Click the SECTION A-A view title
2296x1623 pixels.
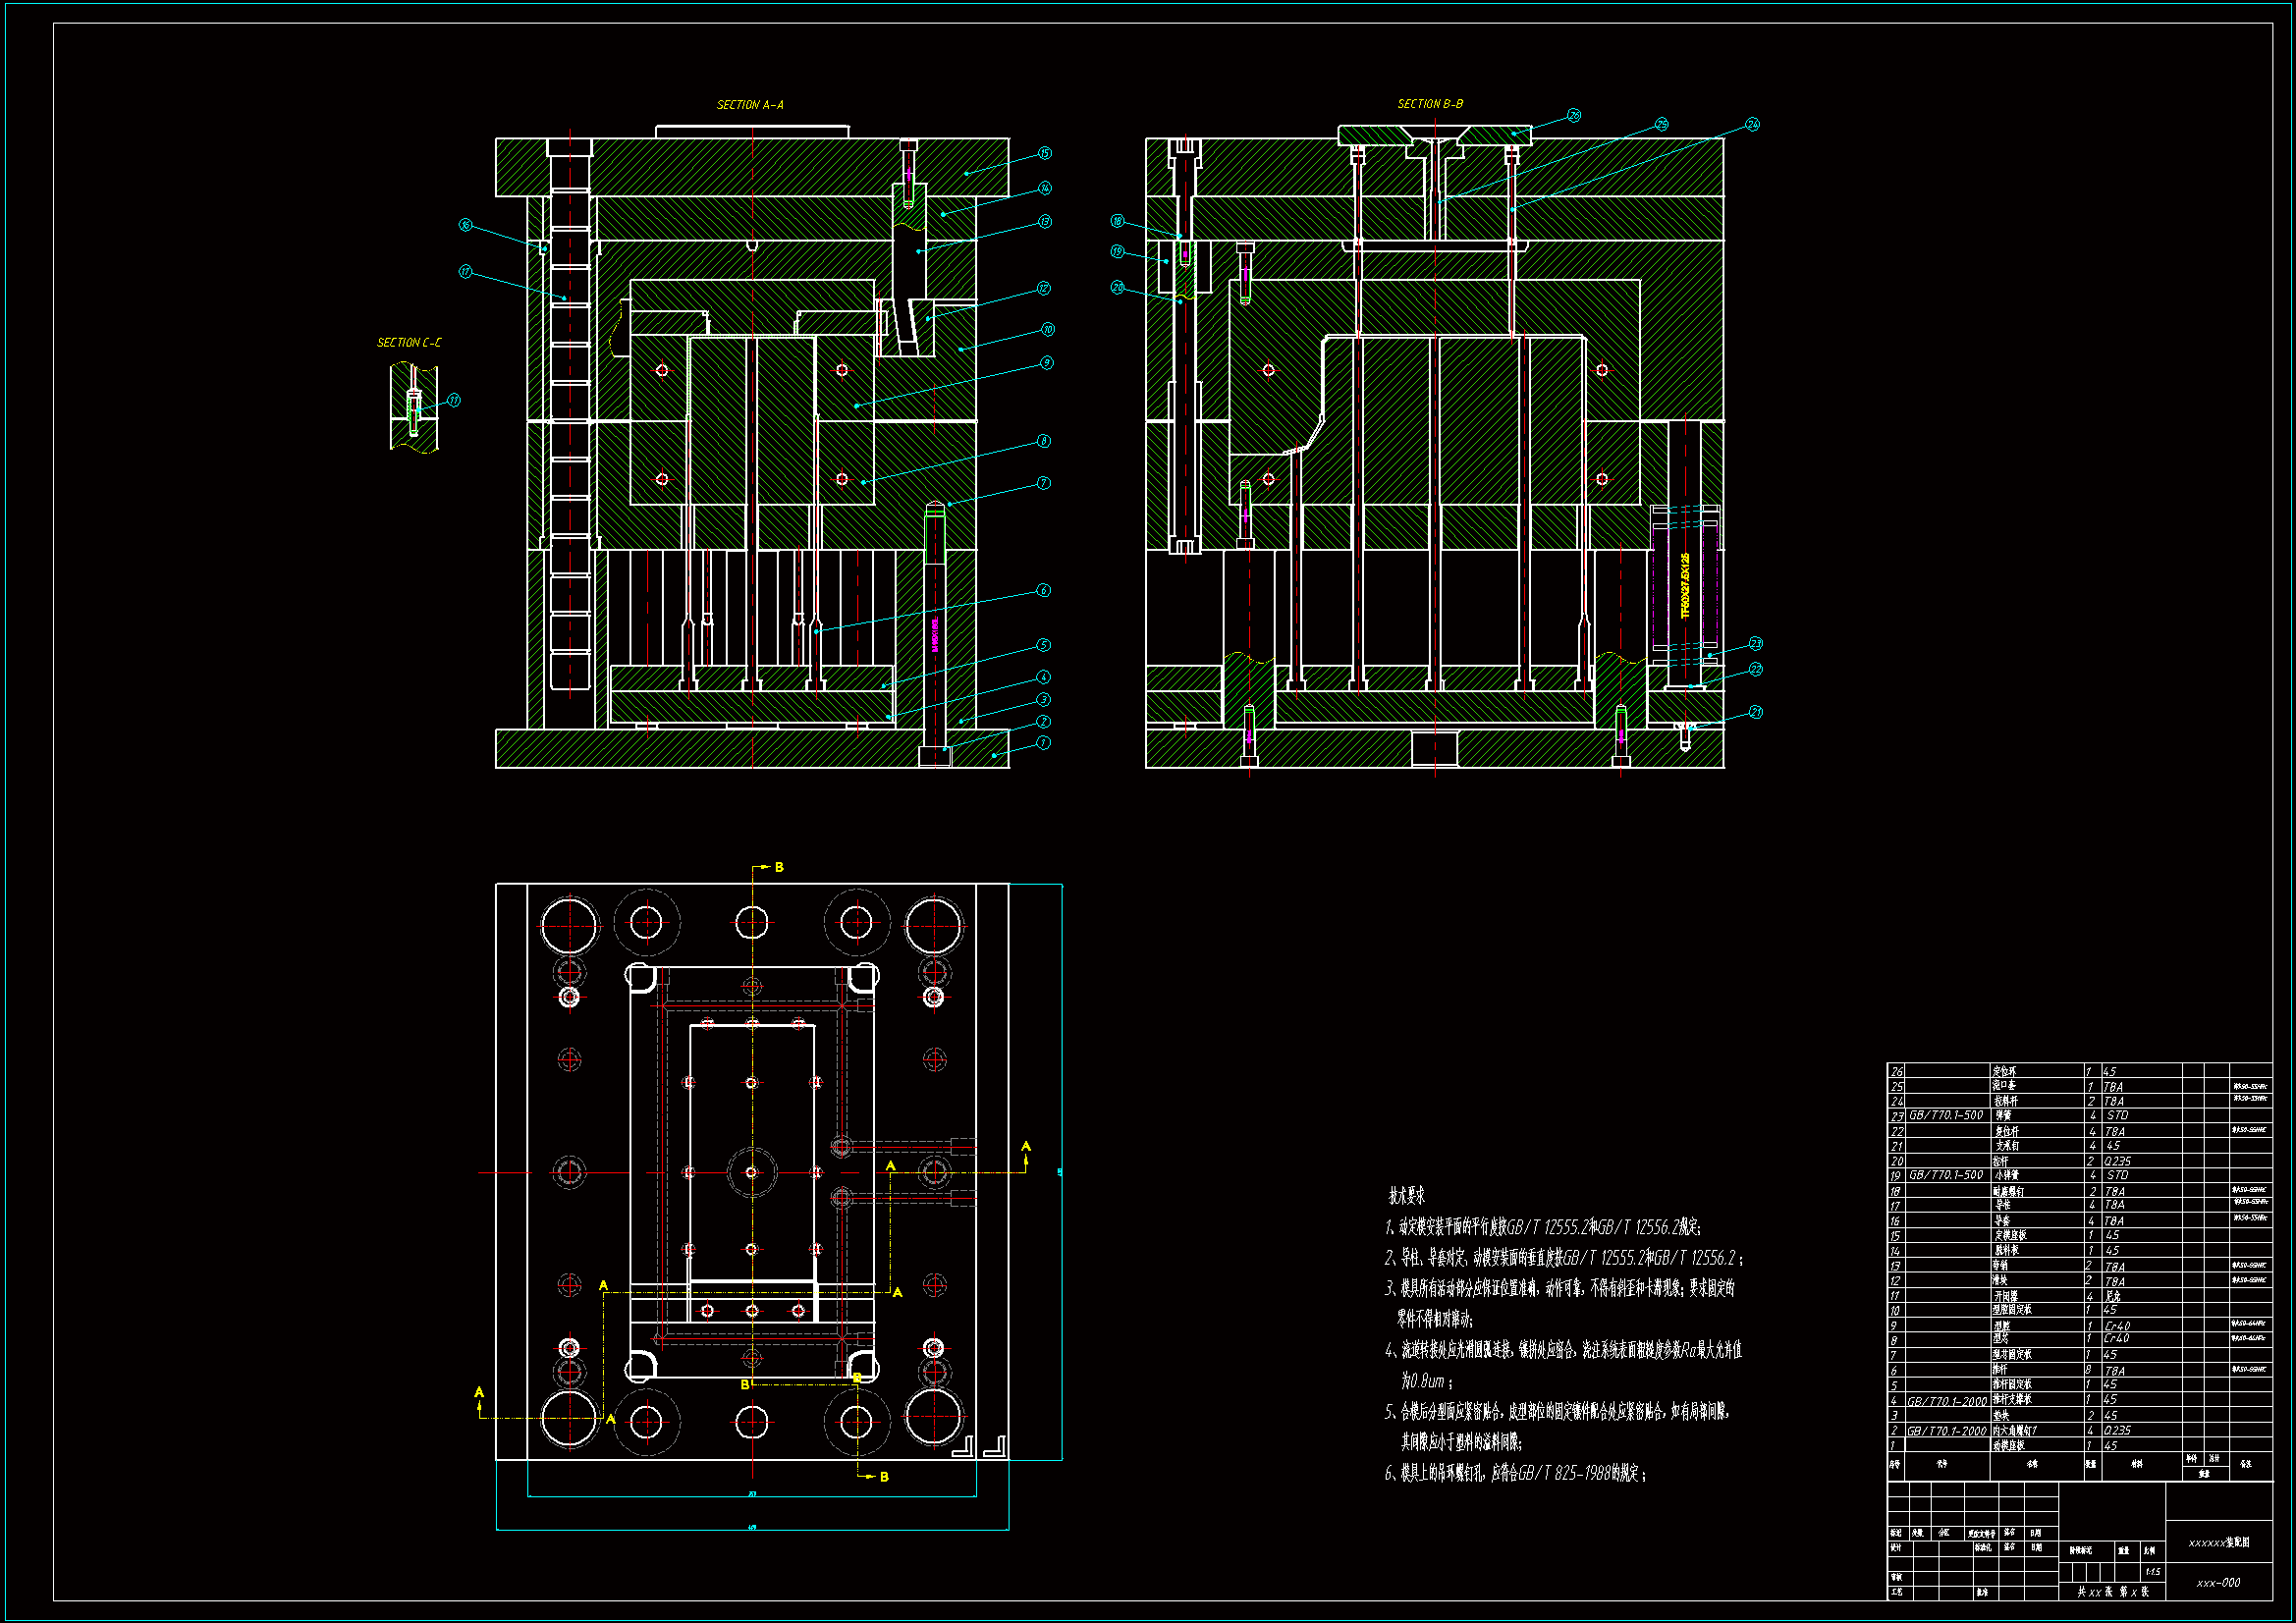pyautogui.click(x=750, y=105)
